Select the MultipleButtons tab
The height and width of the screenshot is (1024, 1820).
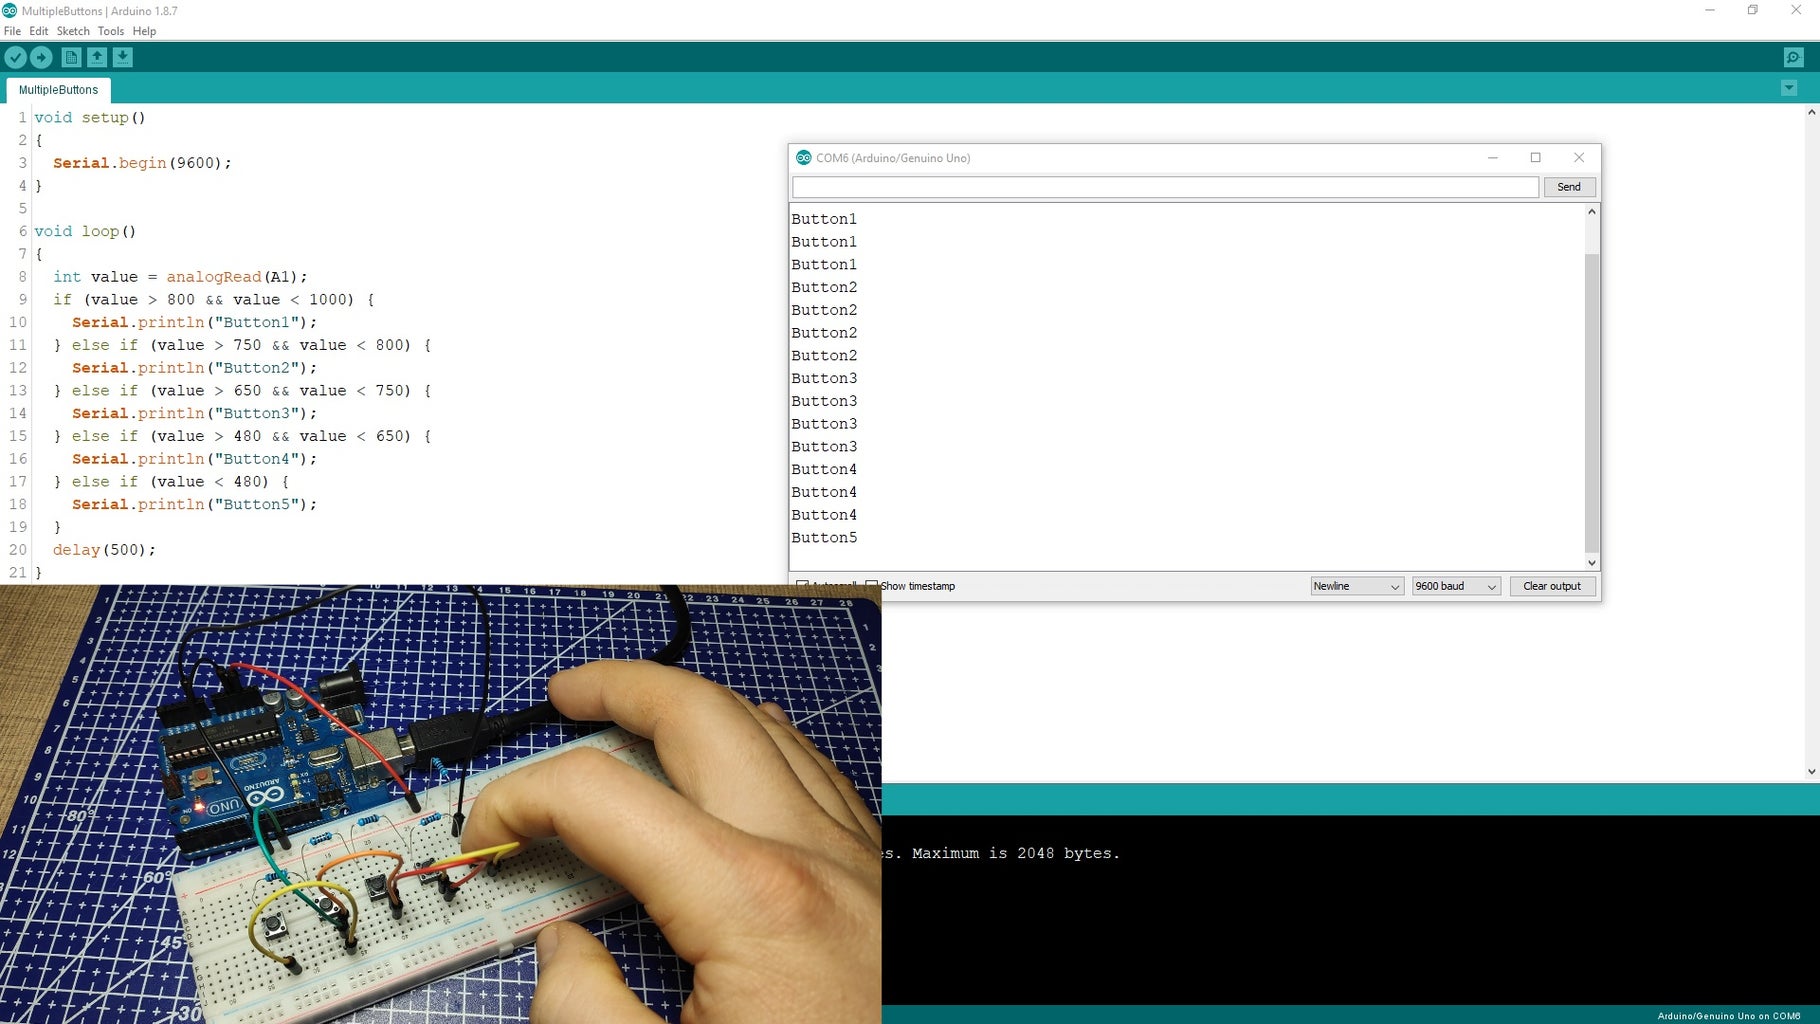pyautogui.click(x=57, y=90)
